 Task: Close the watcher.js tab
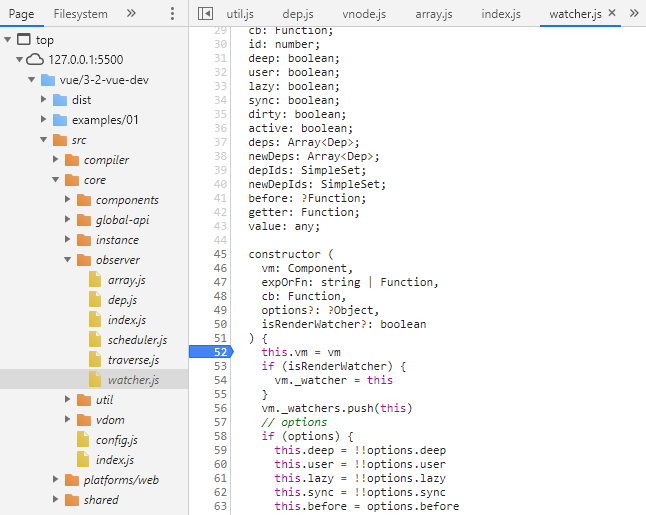[612, 13]
